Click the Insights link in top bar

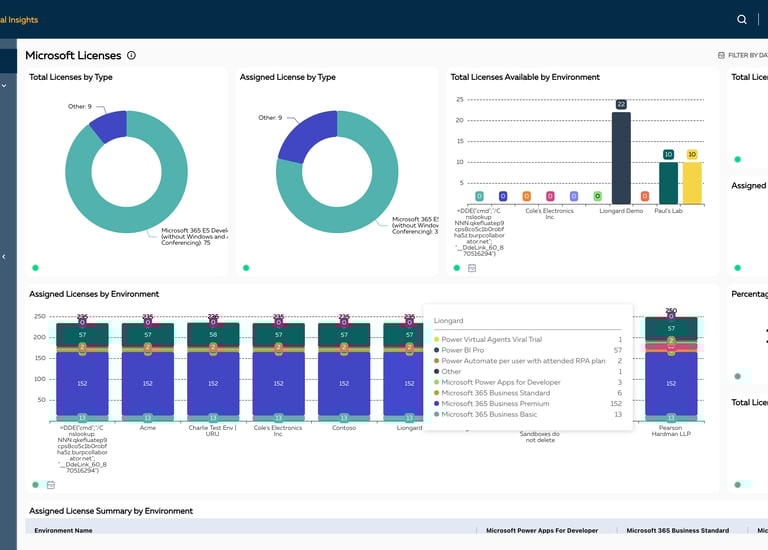tap(19, 20)
